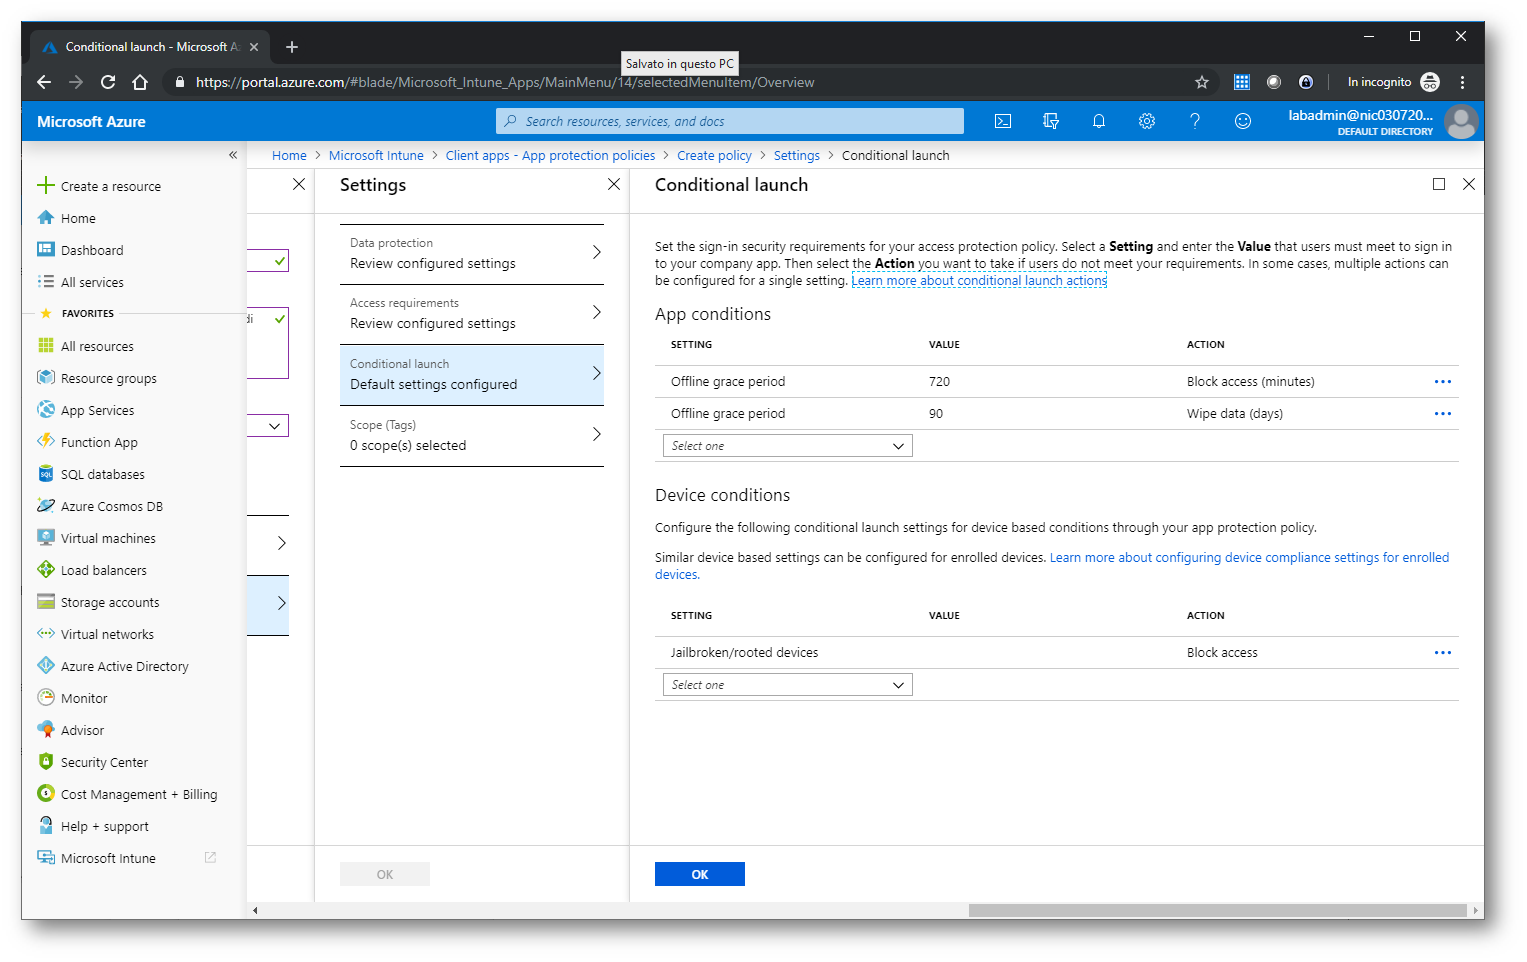Click the Search resources, services, and docs field
The width and height of the screenshot is (1527, 962).
(x=730, y=121)
